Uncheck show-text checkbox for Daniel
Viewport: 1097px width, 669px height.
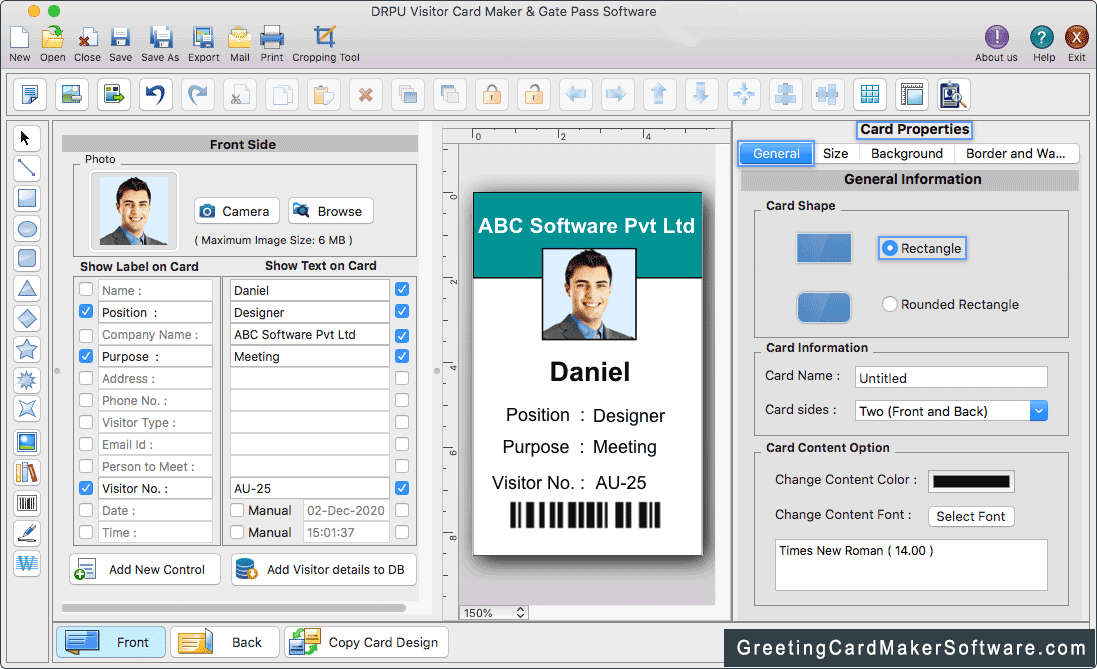pyautogui.click(x=402, y=289)
